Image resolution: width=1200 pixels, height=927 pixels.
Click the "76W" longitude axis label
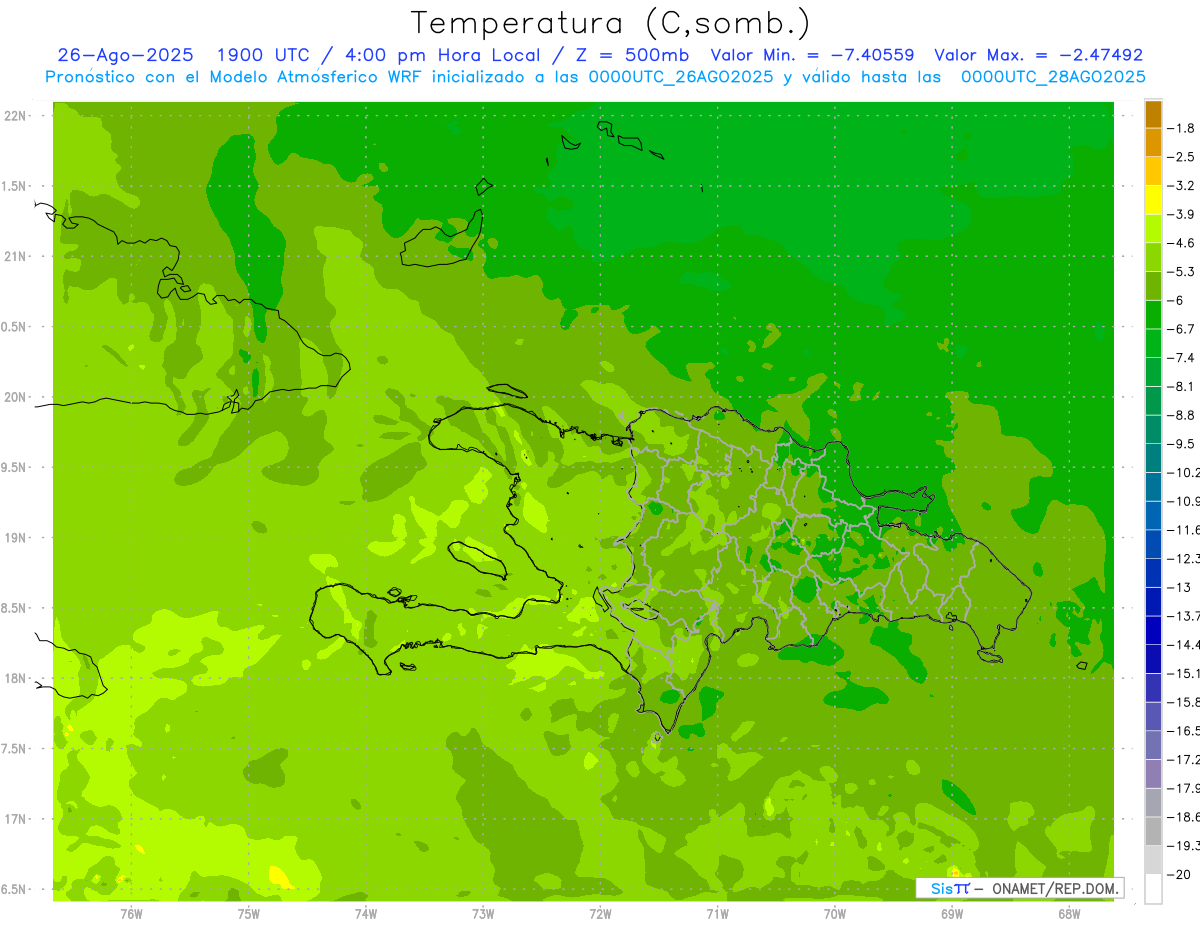click(x=131, y=914)
